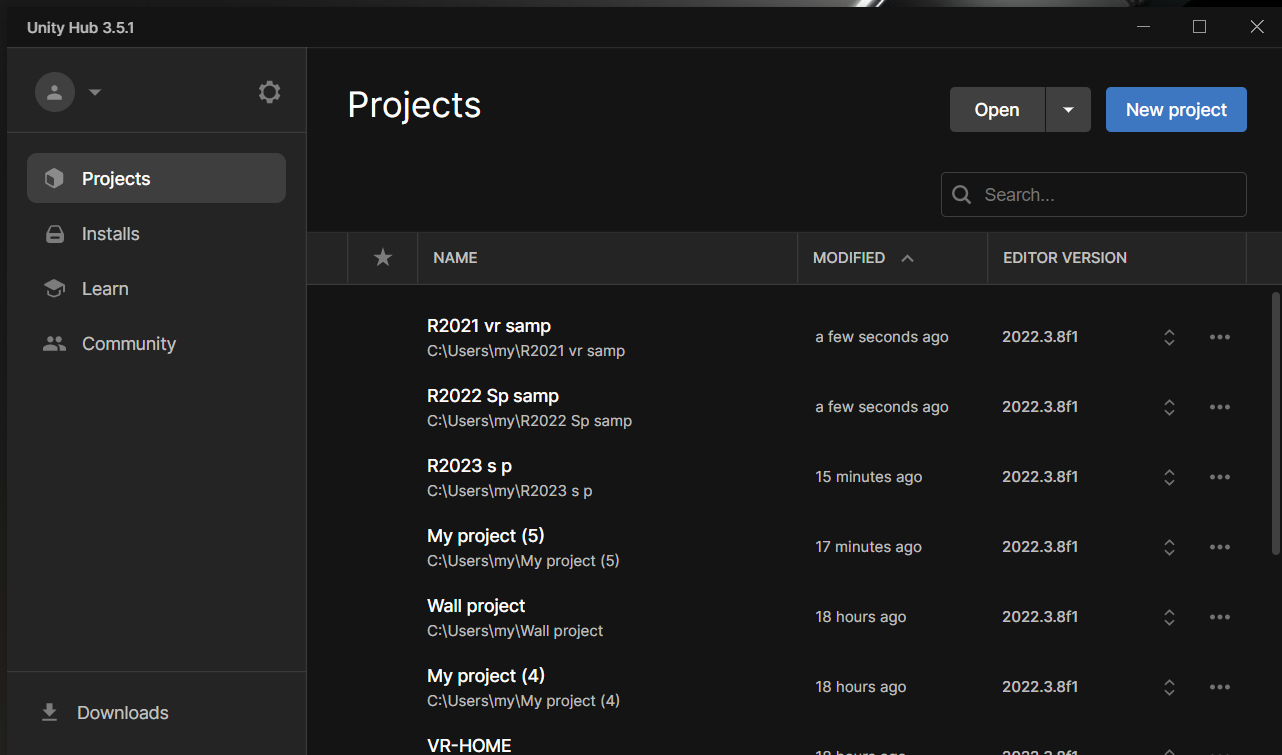This screenshot has width=1282, height=755.
Task: Open the three-dot menu for R2022 Sp samp
Action: [1220, 407]
